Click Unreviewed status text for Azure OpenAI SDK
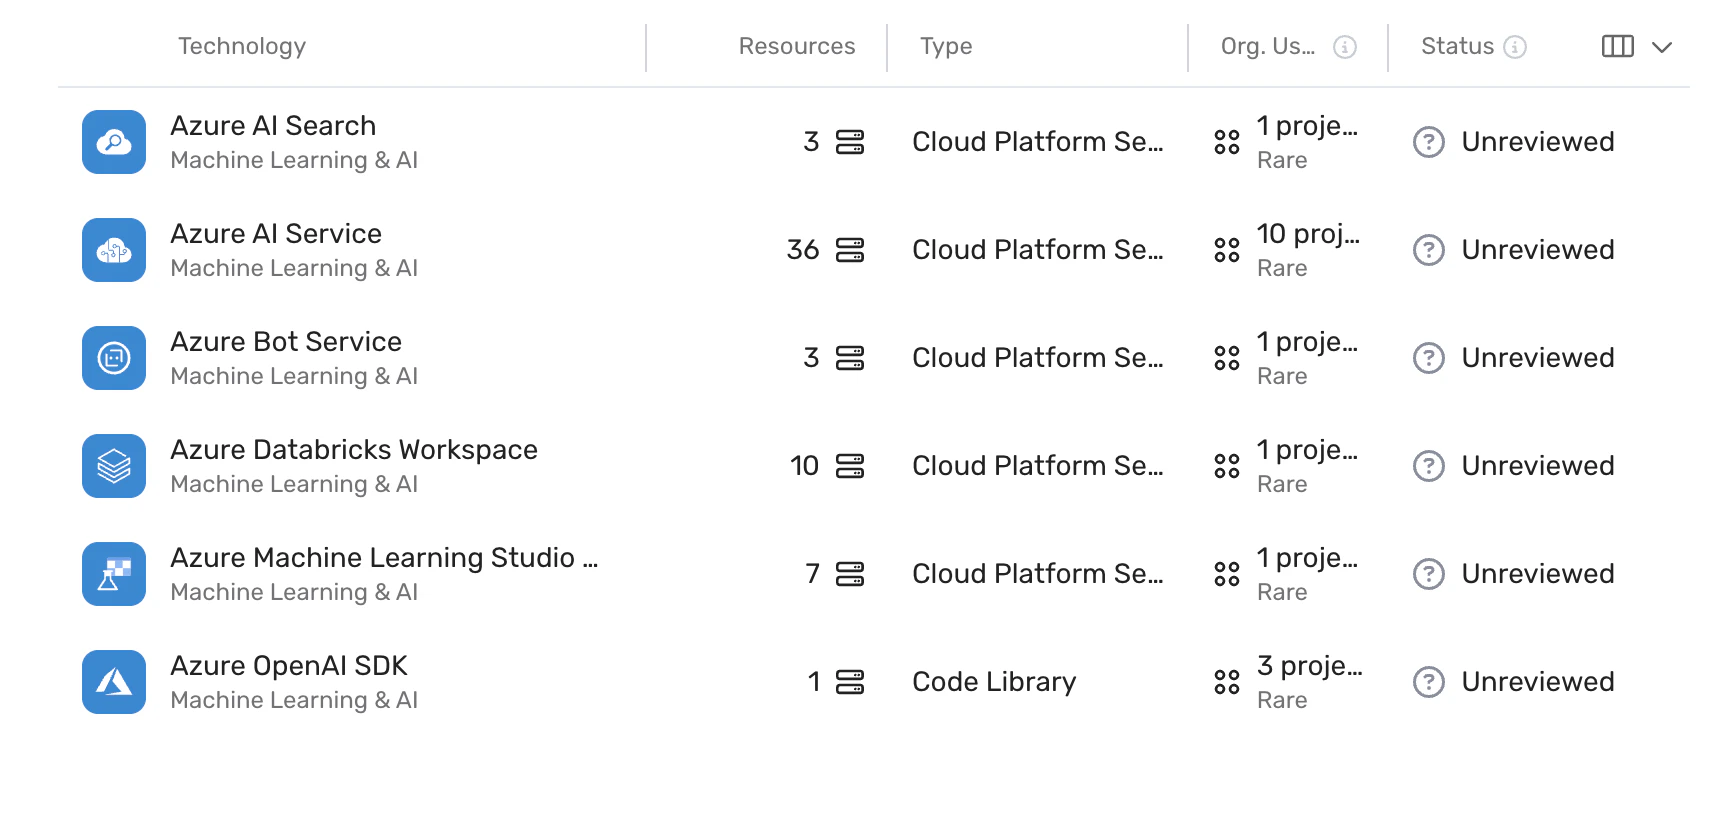 (1538, 682)
